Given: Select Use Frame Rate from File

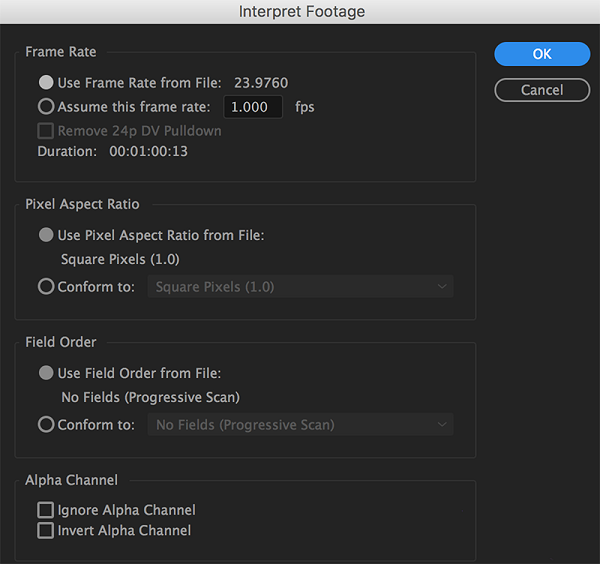Looking at the screenshot, I should (x=46, y=83).
